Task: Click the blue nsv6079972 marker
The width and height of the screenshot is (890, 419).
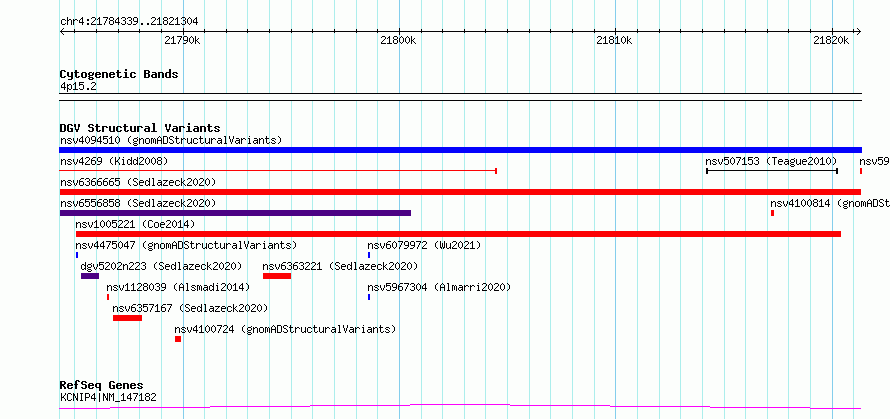Action: coord(369,255)
